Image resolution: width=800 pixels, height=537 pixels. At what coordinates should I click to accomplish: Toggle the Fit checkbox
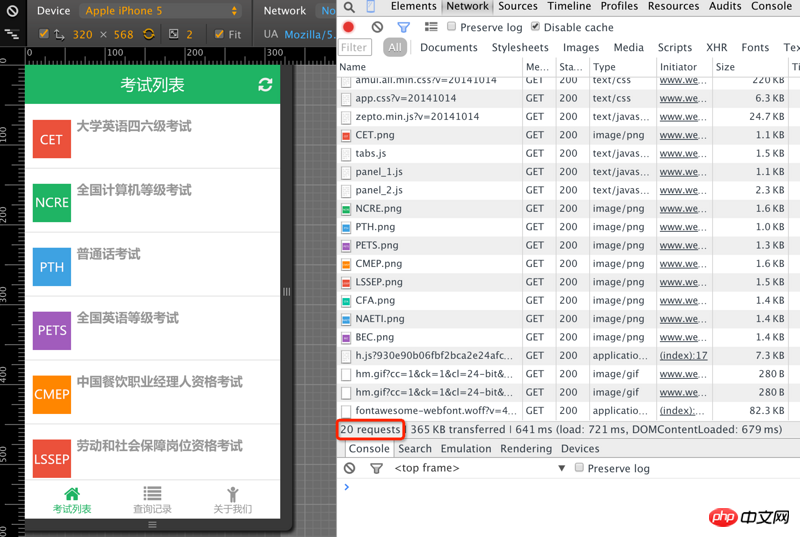point(219,34)
